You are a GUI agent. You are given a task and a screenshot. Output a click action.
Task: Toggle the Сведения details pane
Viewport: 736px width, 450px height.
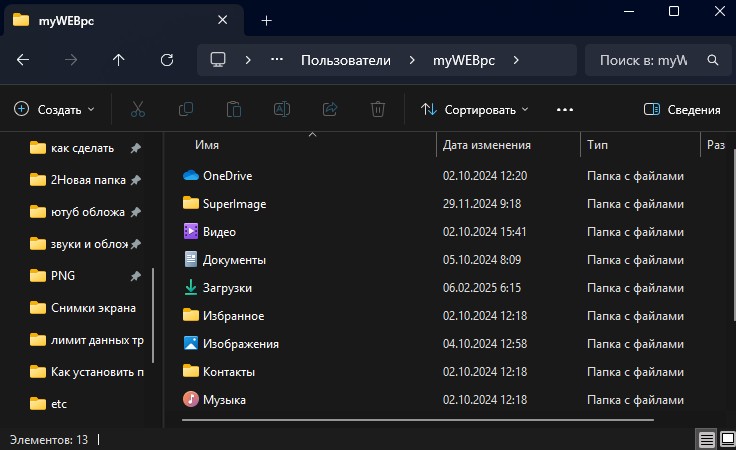(682, 110)
